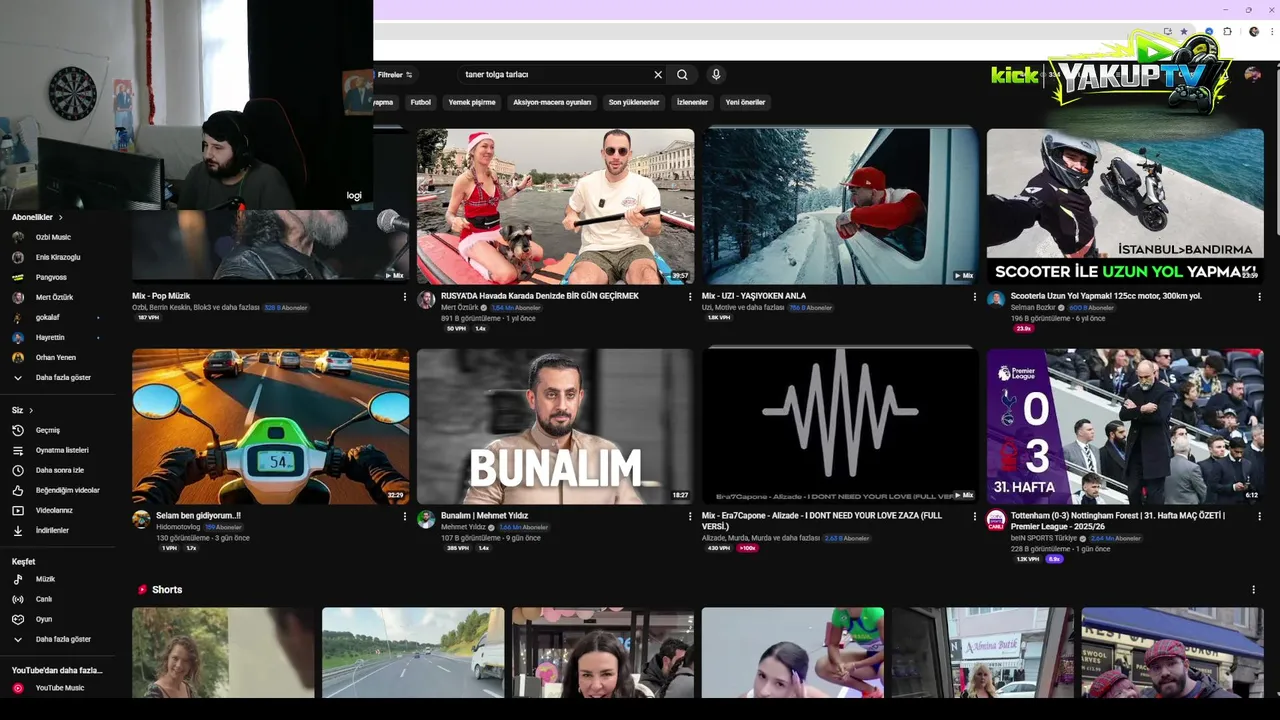The height and width of the screenshot is (720, 1280).
Task: Open the Müzik explore icon
Action: coord(17,579)
